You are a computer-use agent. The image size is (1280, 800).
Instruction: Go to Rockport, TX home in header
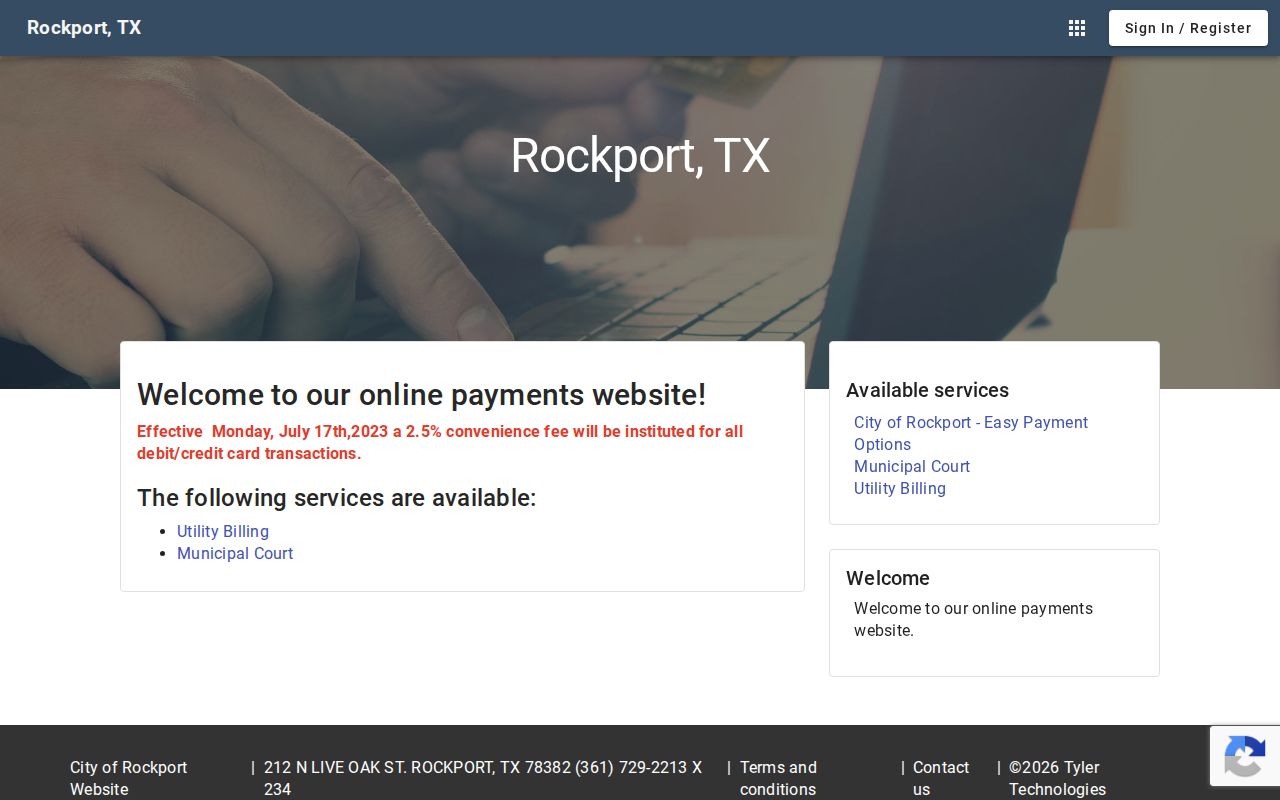(84, 28)
